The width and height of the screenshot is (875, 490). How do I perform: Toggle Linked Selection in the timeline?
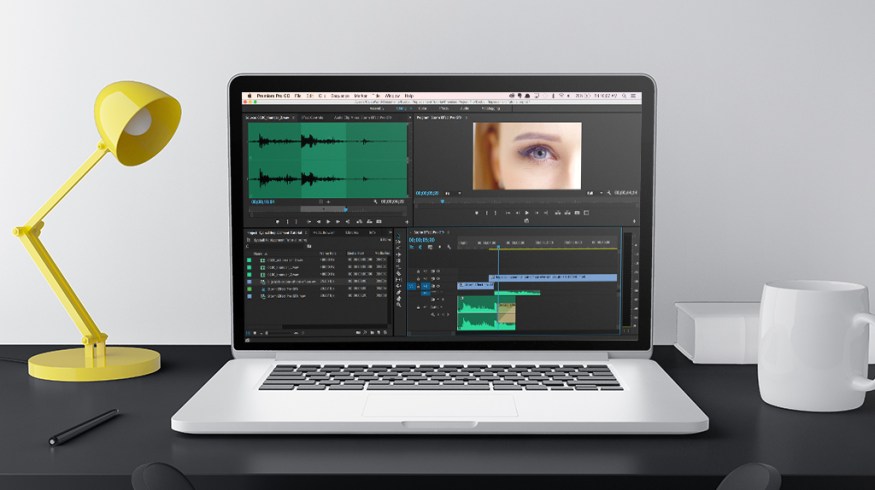pyautogui.click(x=430, y=247)
